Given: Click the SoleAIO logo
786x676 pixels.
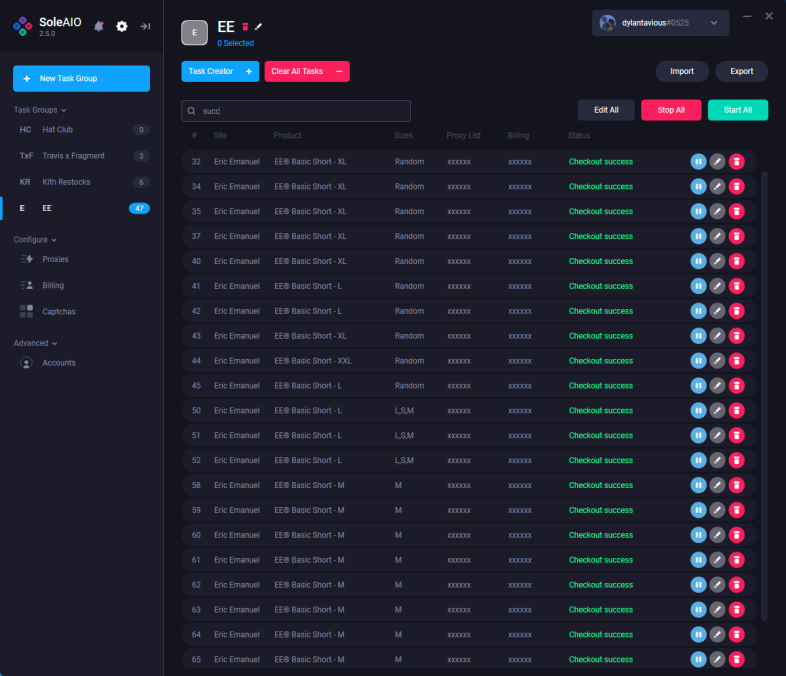Looking at the screenshot, I should (x=23, y=26).
